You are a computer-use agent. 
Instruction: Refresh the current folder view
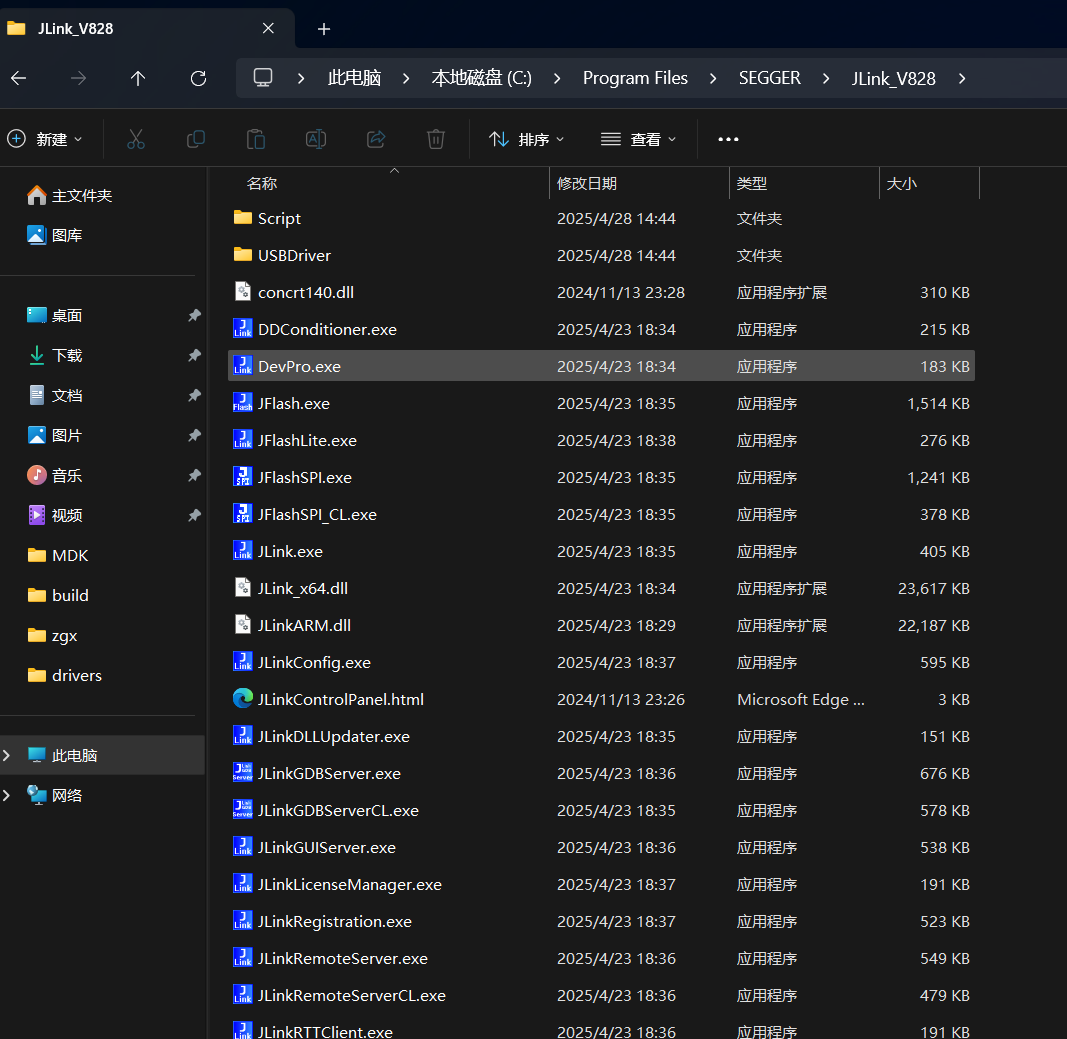coord(198,78)
